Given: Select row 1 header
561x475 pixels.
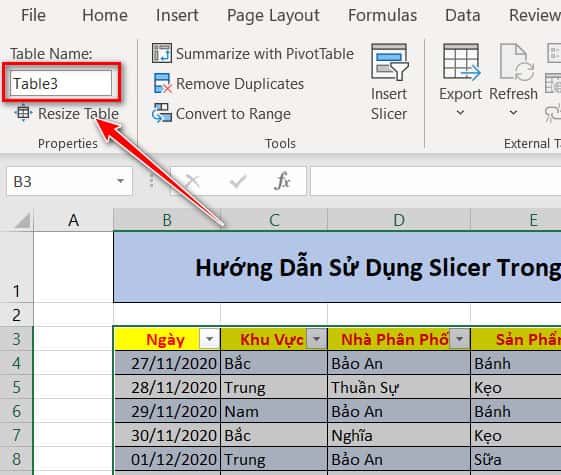Looking at the screenshot, I should (x=16, y=267).
